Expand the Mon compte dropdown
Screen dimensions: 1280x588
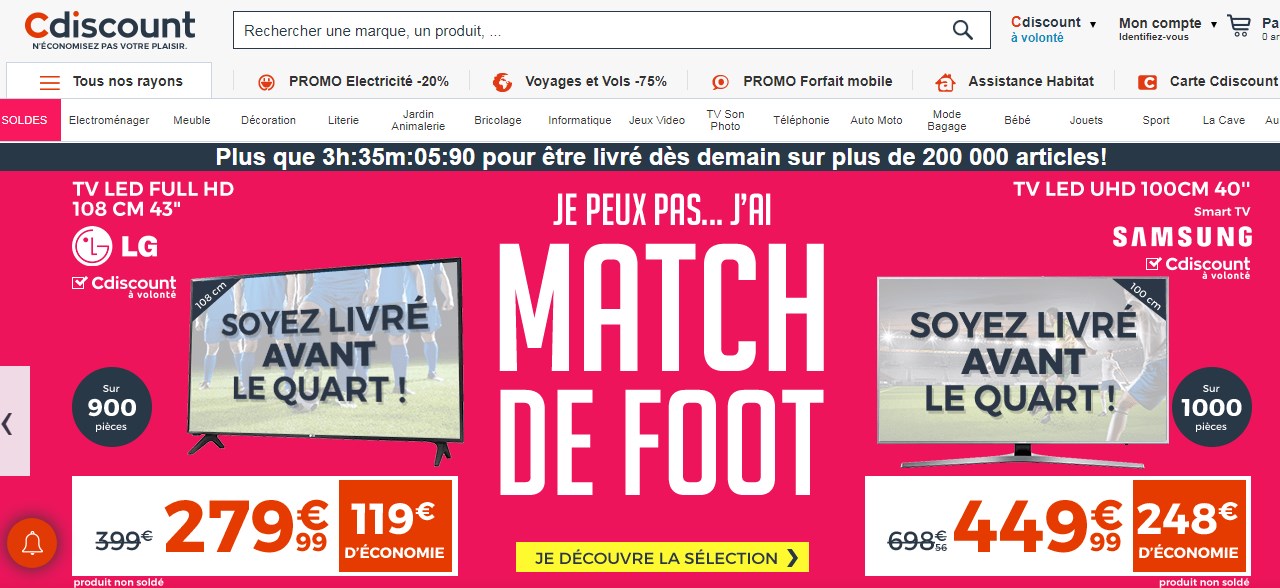tap(1214, 24)
